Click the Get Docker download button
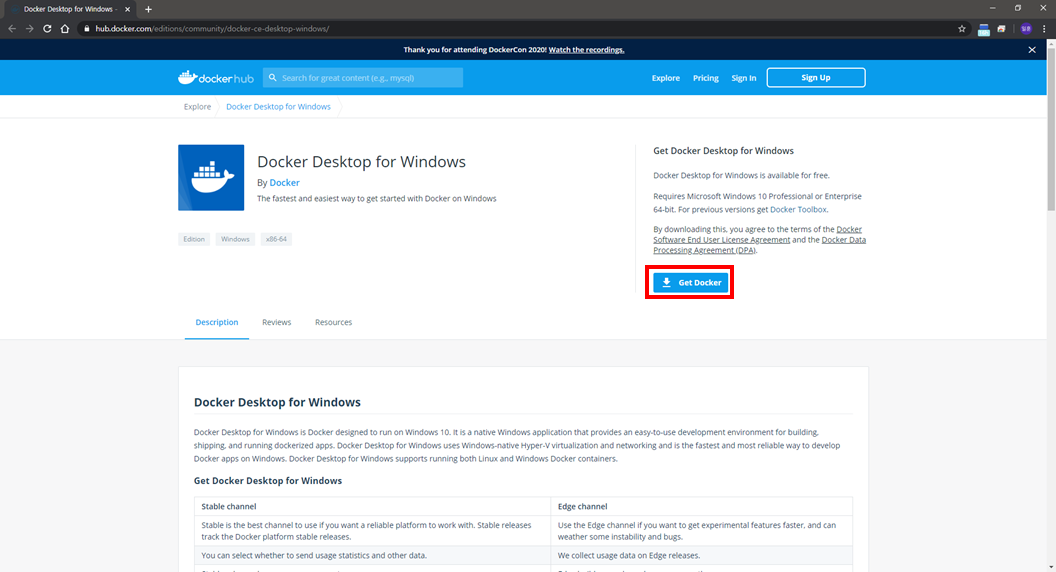 click(690, 282)
